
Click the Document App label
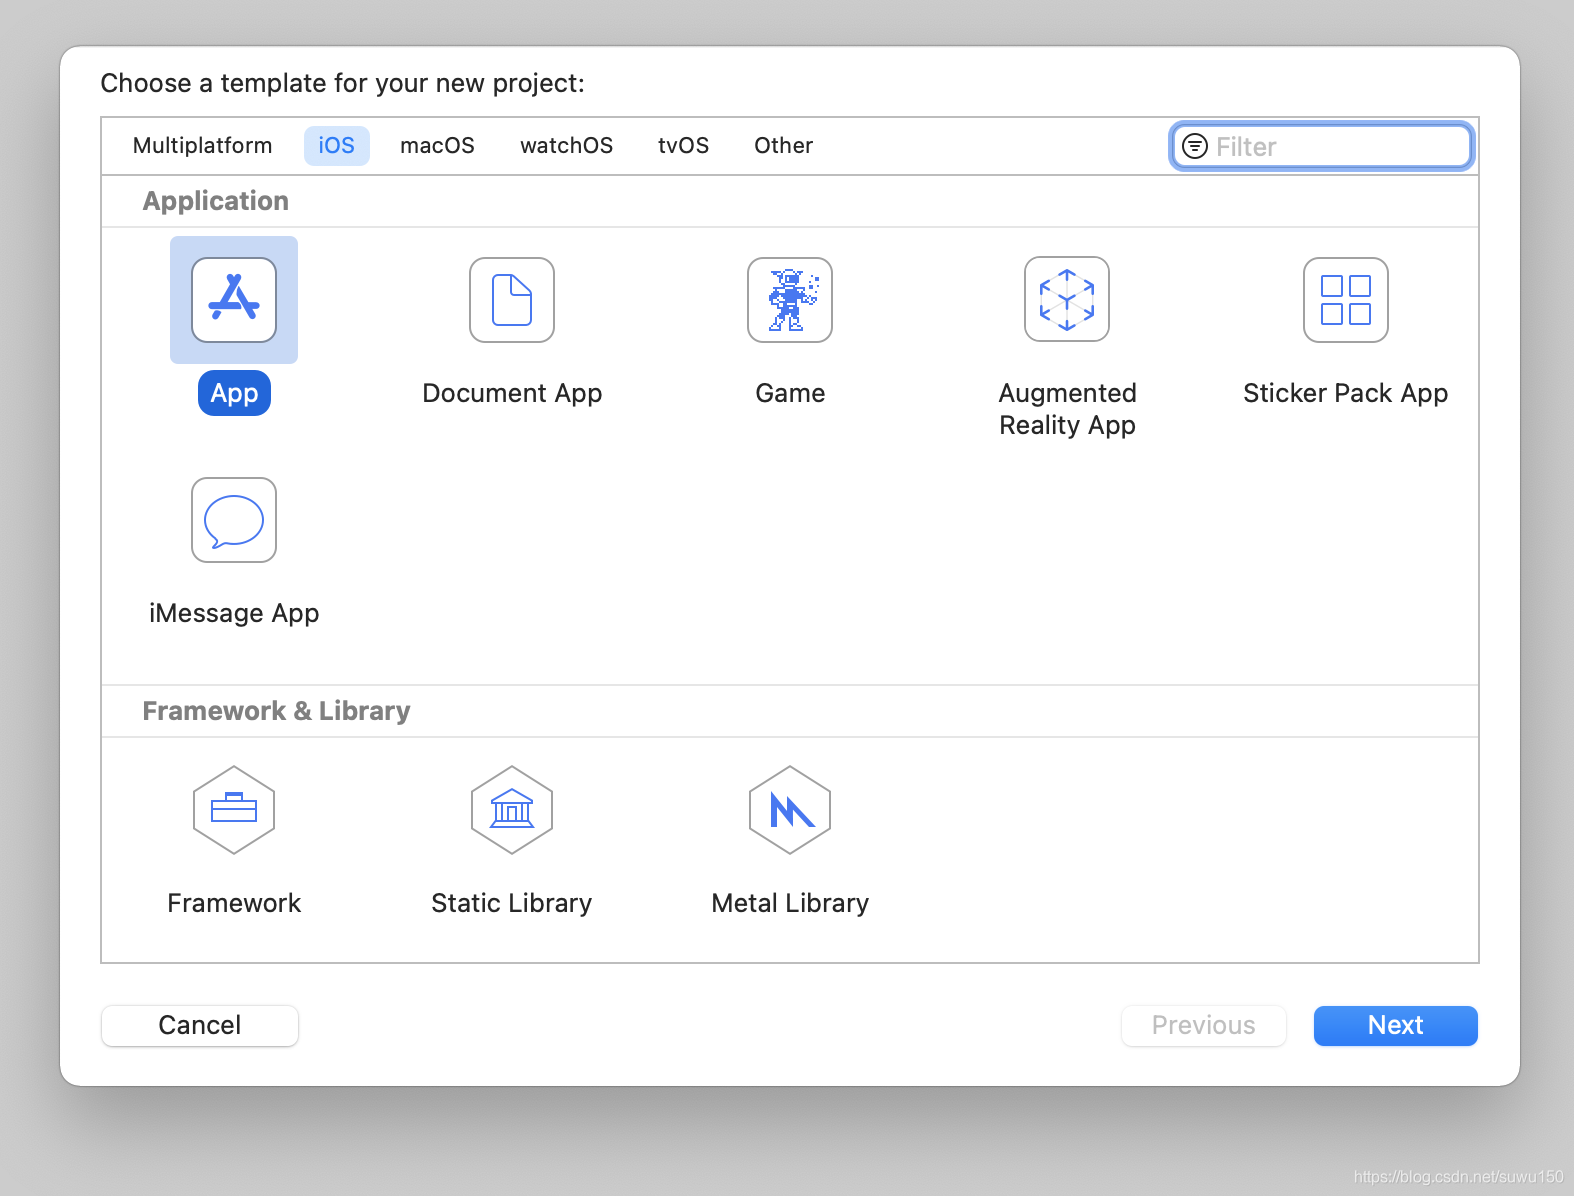click(x=512, y=393)
